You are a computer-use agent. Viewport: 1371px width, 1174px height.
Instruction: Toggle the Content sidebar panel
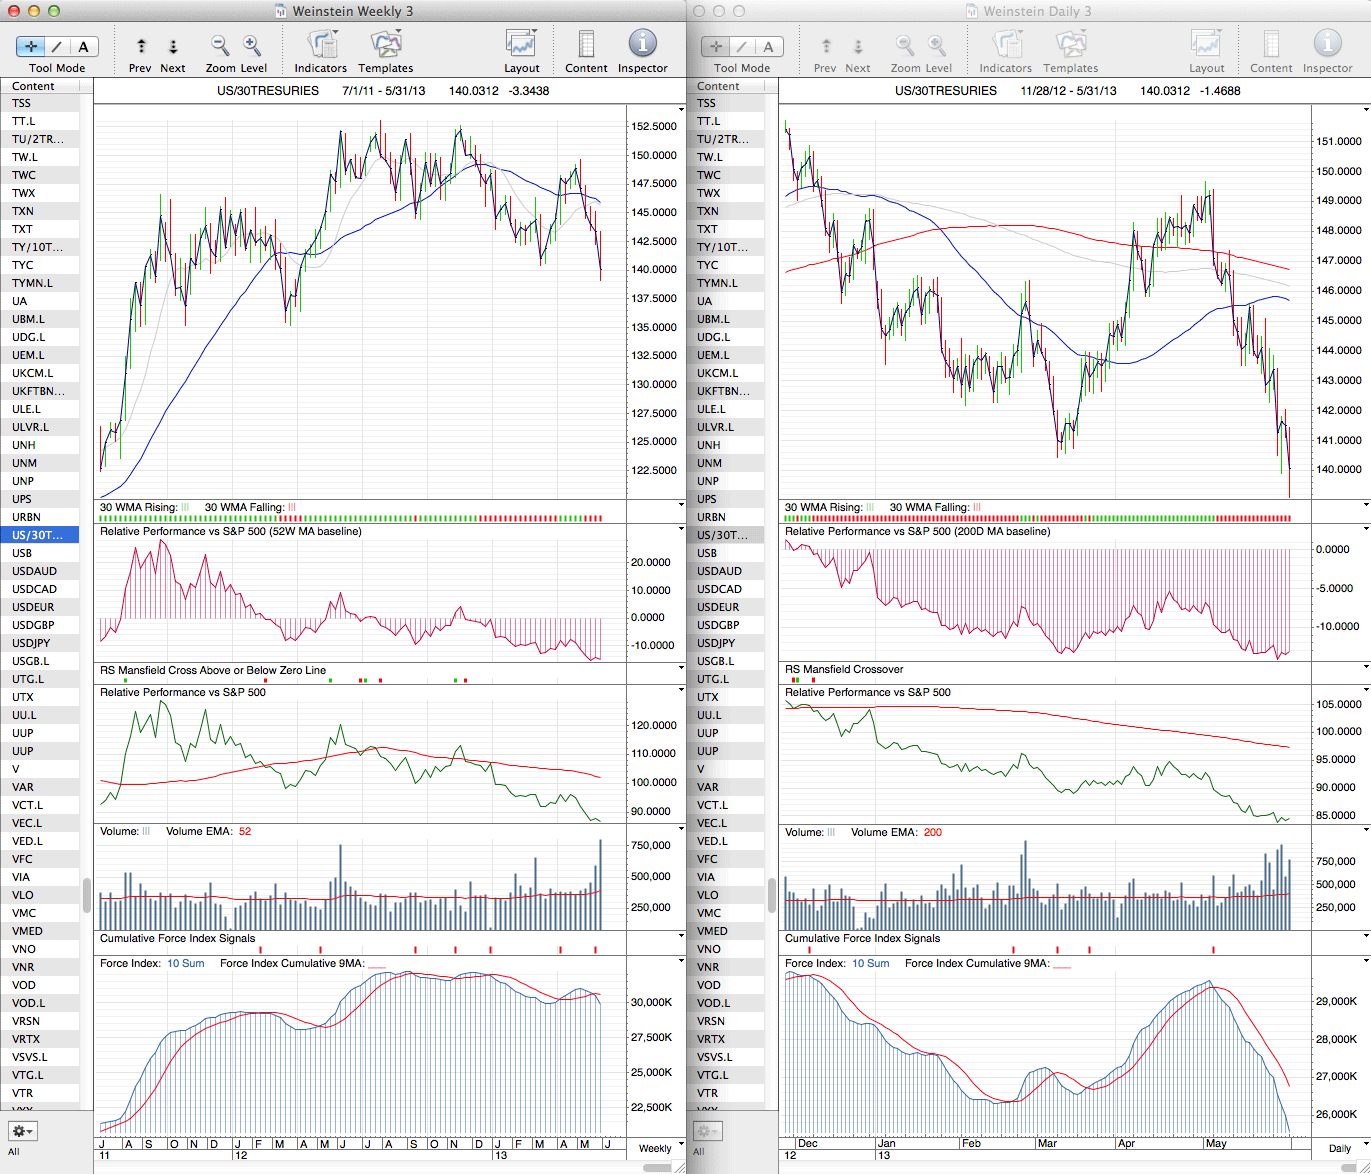(586, 46)
